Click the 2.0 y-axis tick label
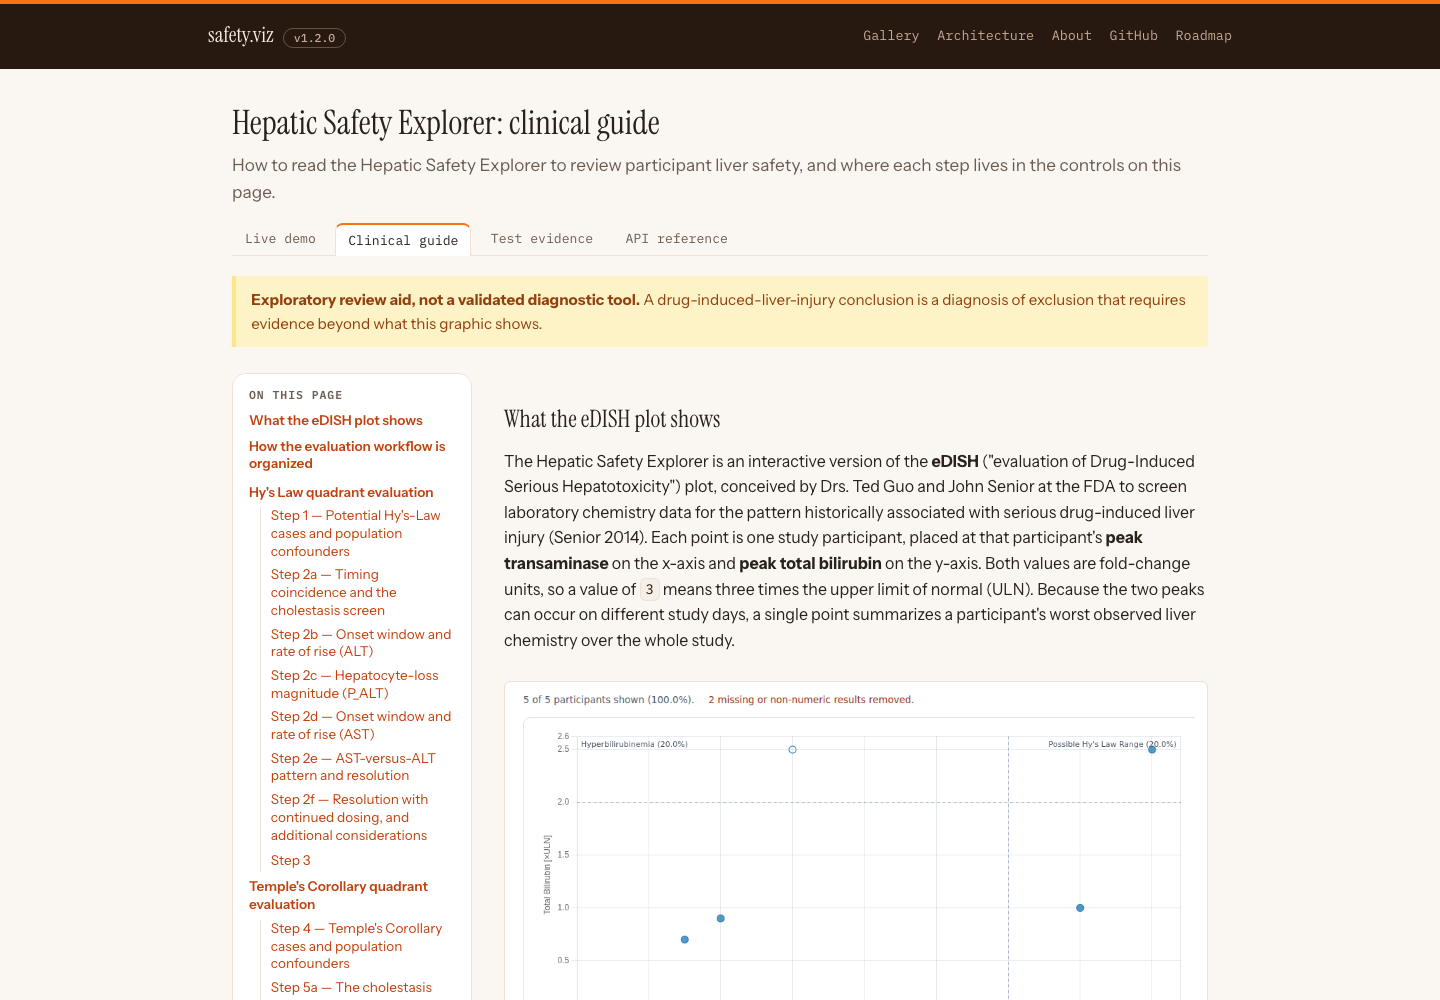The width and height of the screenshot is (1440, 1000). pos(563,802)
